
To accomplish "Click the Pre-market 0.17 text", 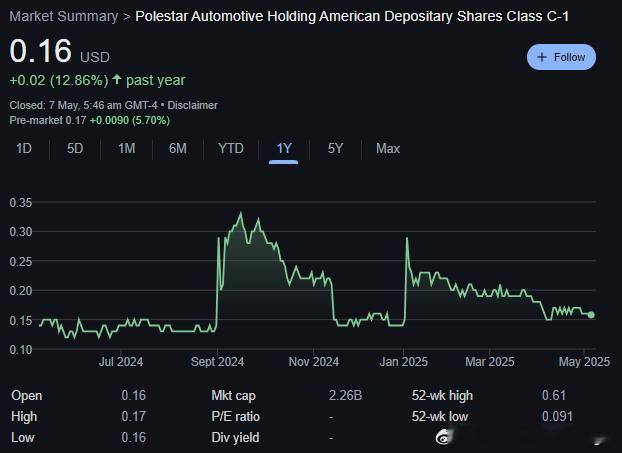I will (x=48, y=120).
